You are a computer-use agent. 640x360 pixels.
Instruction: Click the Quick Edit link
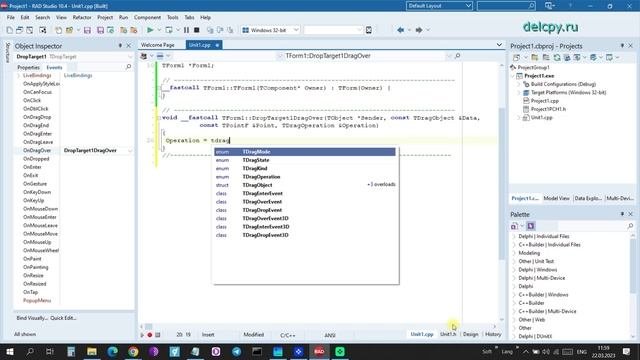63,318
